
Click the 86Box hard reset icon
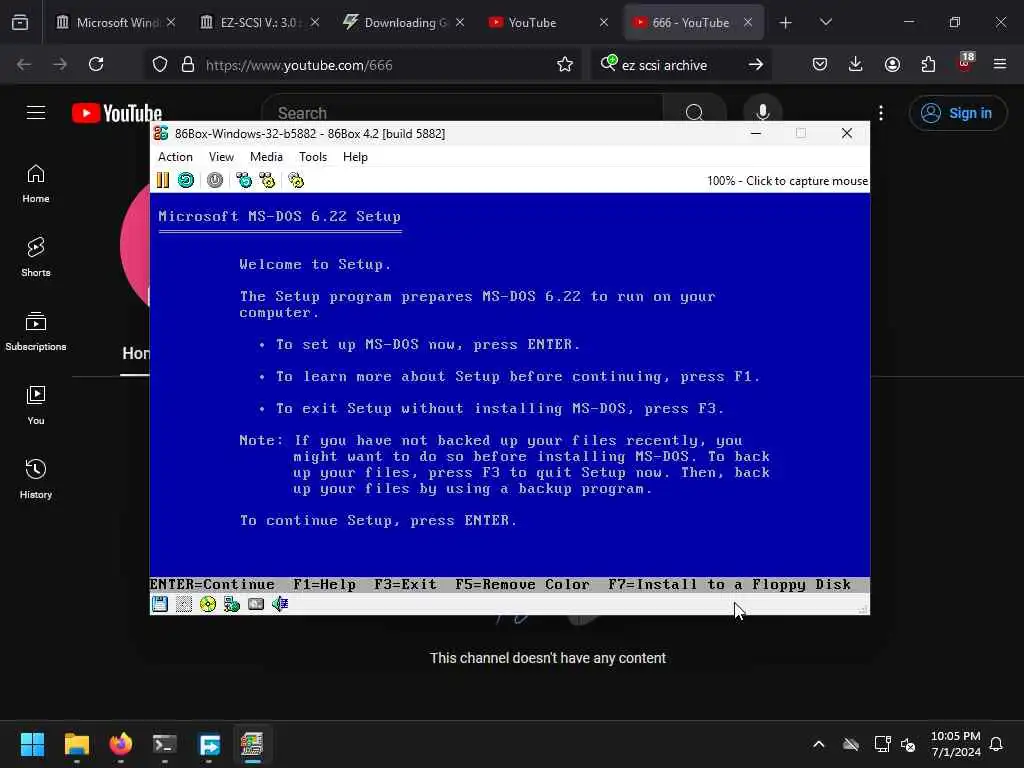(186, 180)
